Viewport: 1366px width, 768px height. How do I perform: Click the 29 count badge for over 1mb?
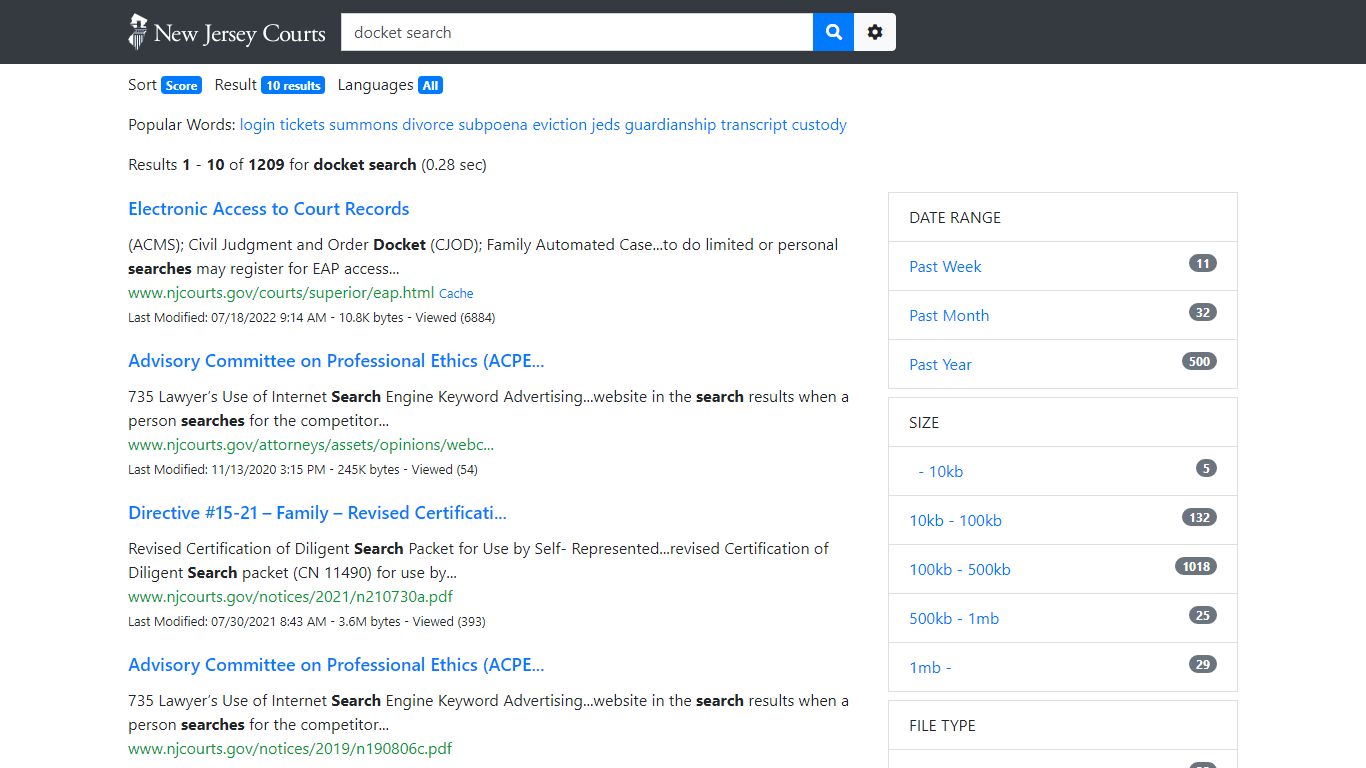click(x=1203, y=665)
